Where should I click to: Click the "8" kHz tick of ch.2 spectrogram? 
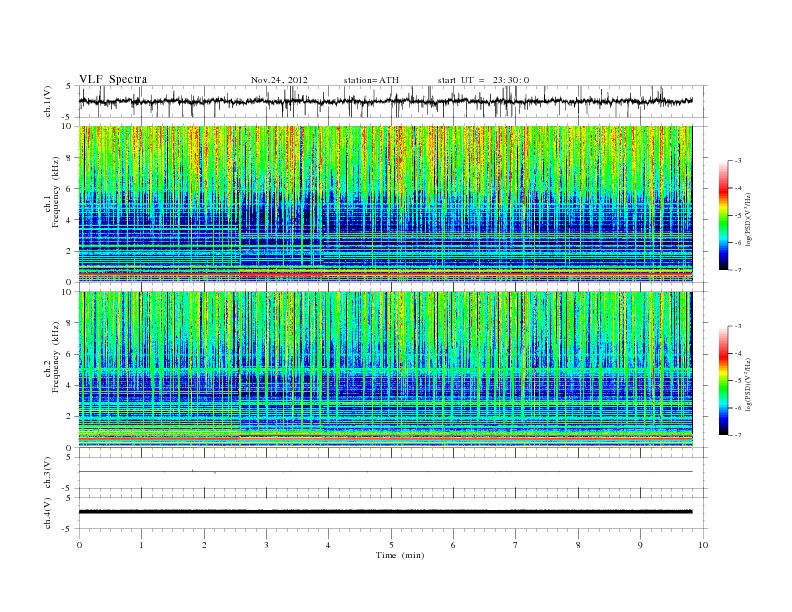pos(70,323)
